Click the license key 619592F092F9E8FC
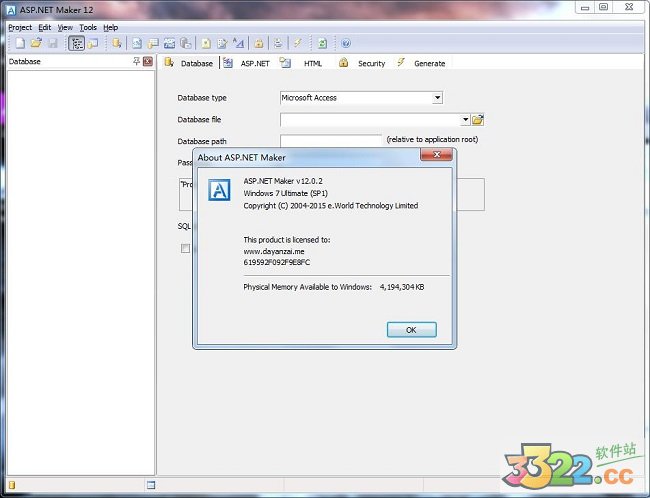The image size is (650, 498). [x=276, y=262]
